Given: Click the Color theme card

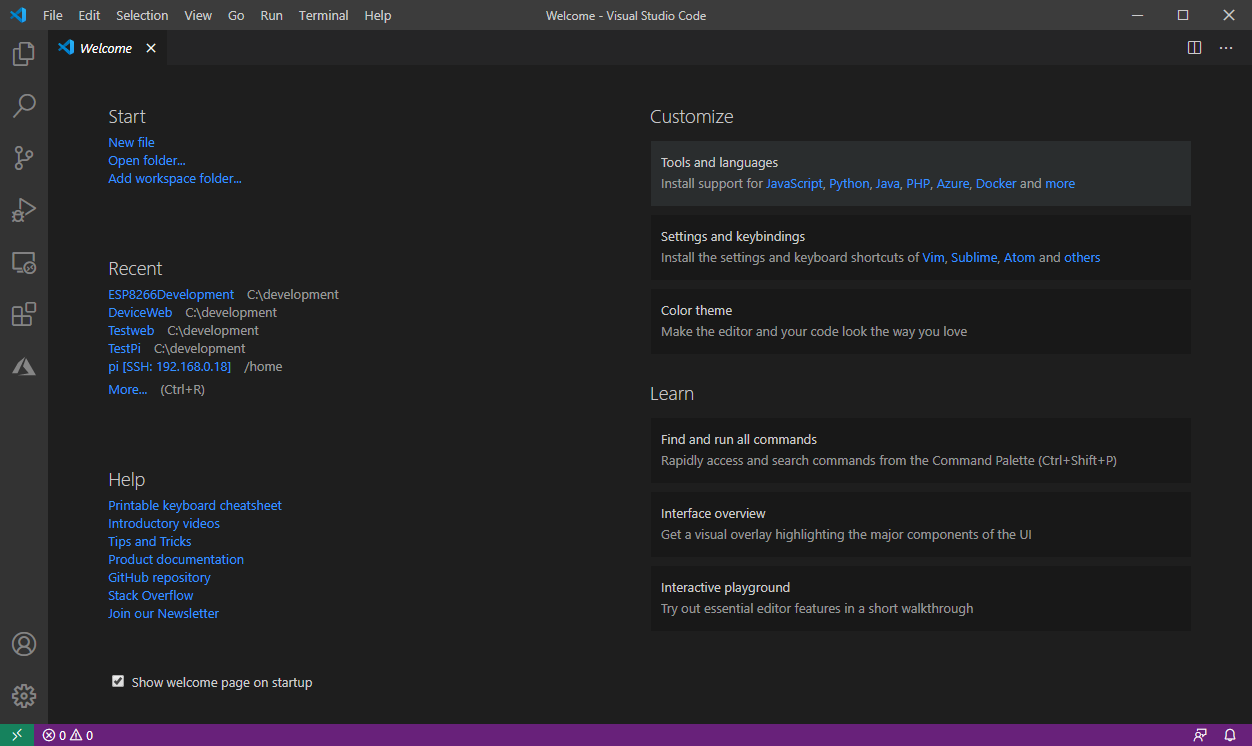Looking at the screenshot, I should (920, 321).
